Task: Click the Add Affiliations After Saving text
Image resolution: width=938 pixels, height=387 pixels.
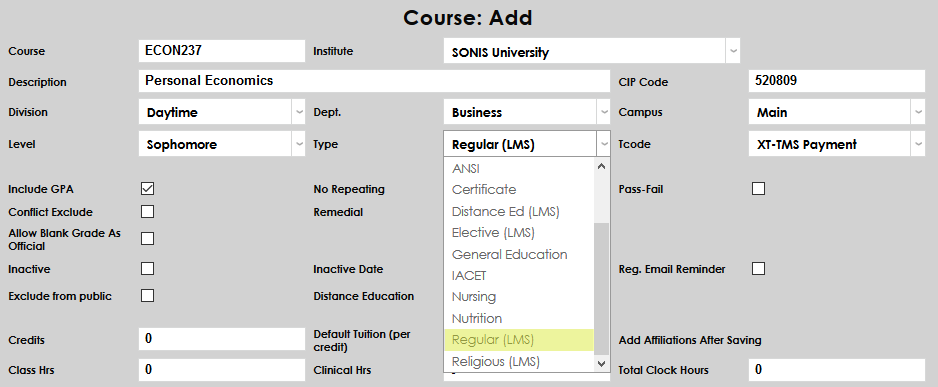Action: coord(690,340)
